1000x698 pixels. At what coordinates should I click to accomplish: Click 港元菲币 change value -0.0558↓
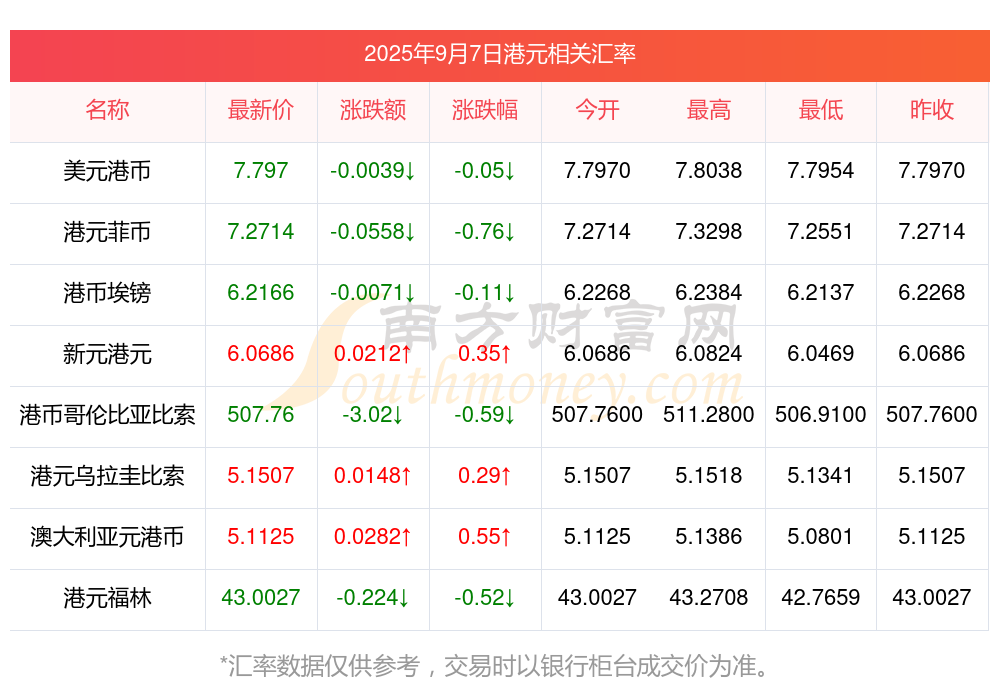point(372,232)
